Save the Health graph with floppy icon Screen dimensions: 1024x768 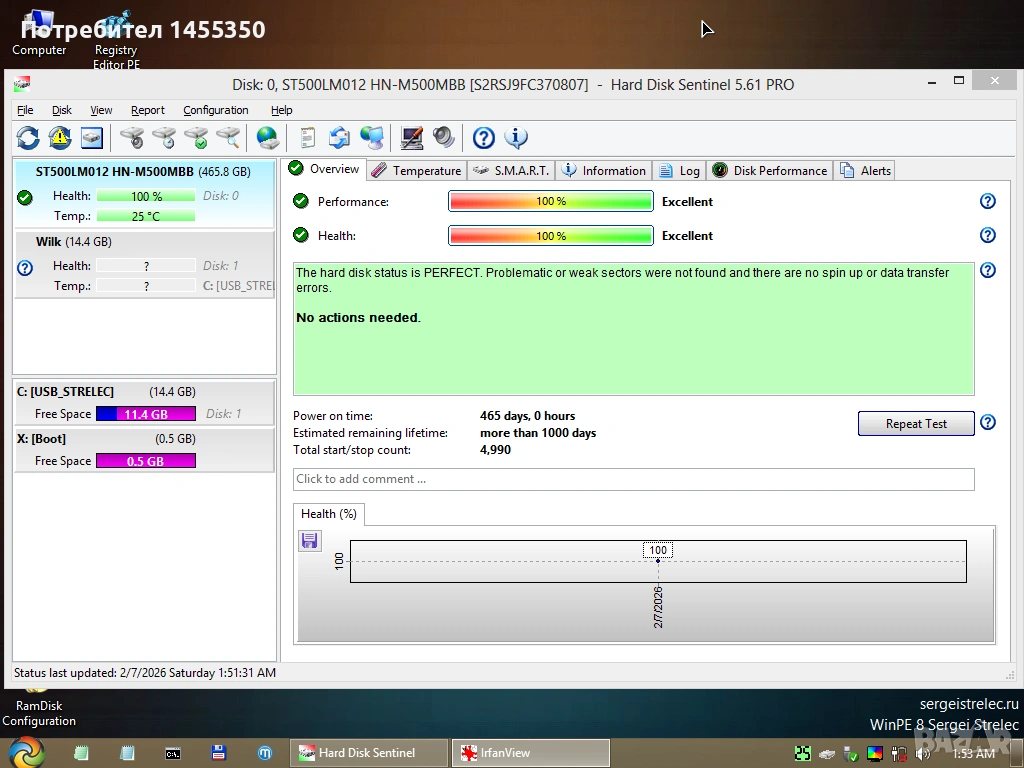point(310,541)
